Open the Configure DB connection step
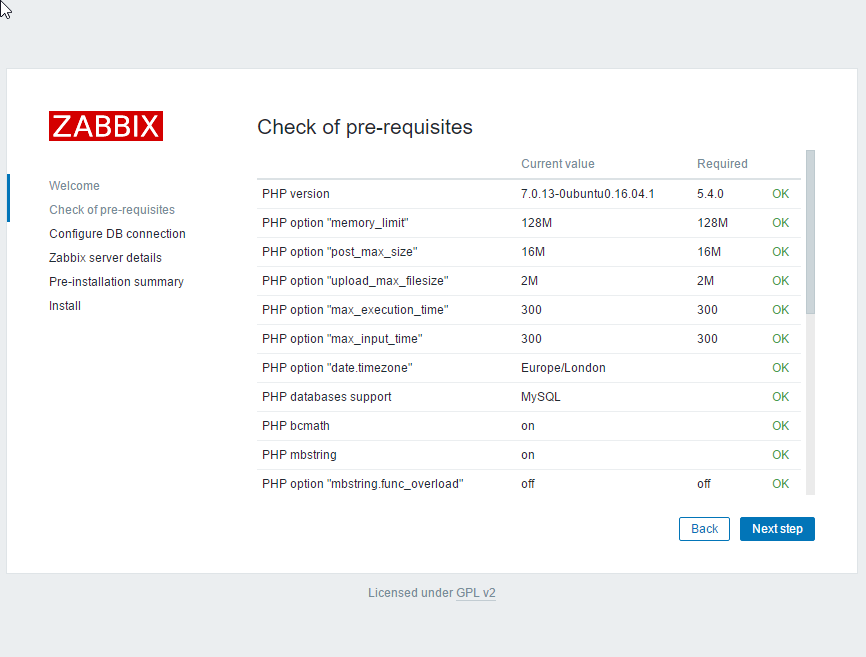Viewport: 866px width, 657px height. click(x=117, y=233)
